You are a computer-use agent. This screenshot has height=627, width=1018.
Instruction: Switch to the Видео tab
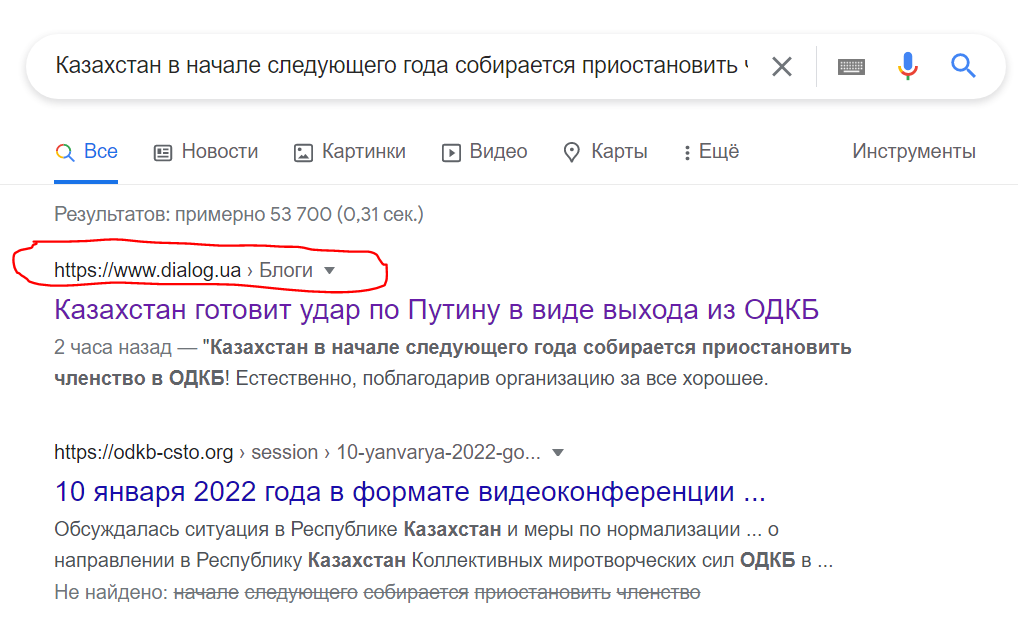coord(484,152)
